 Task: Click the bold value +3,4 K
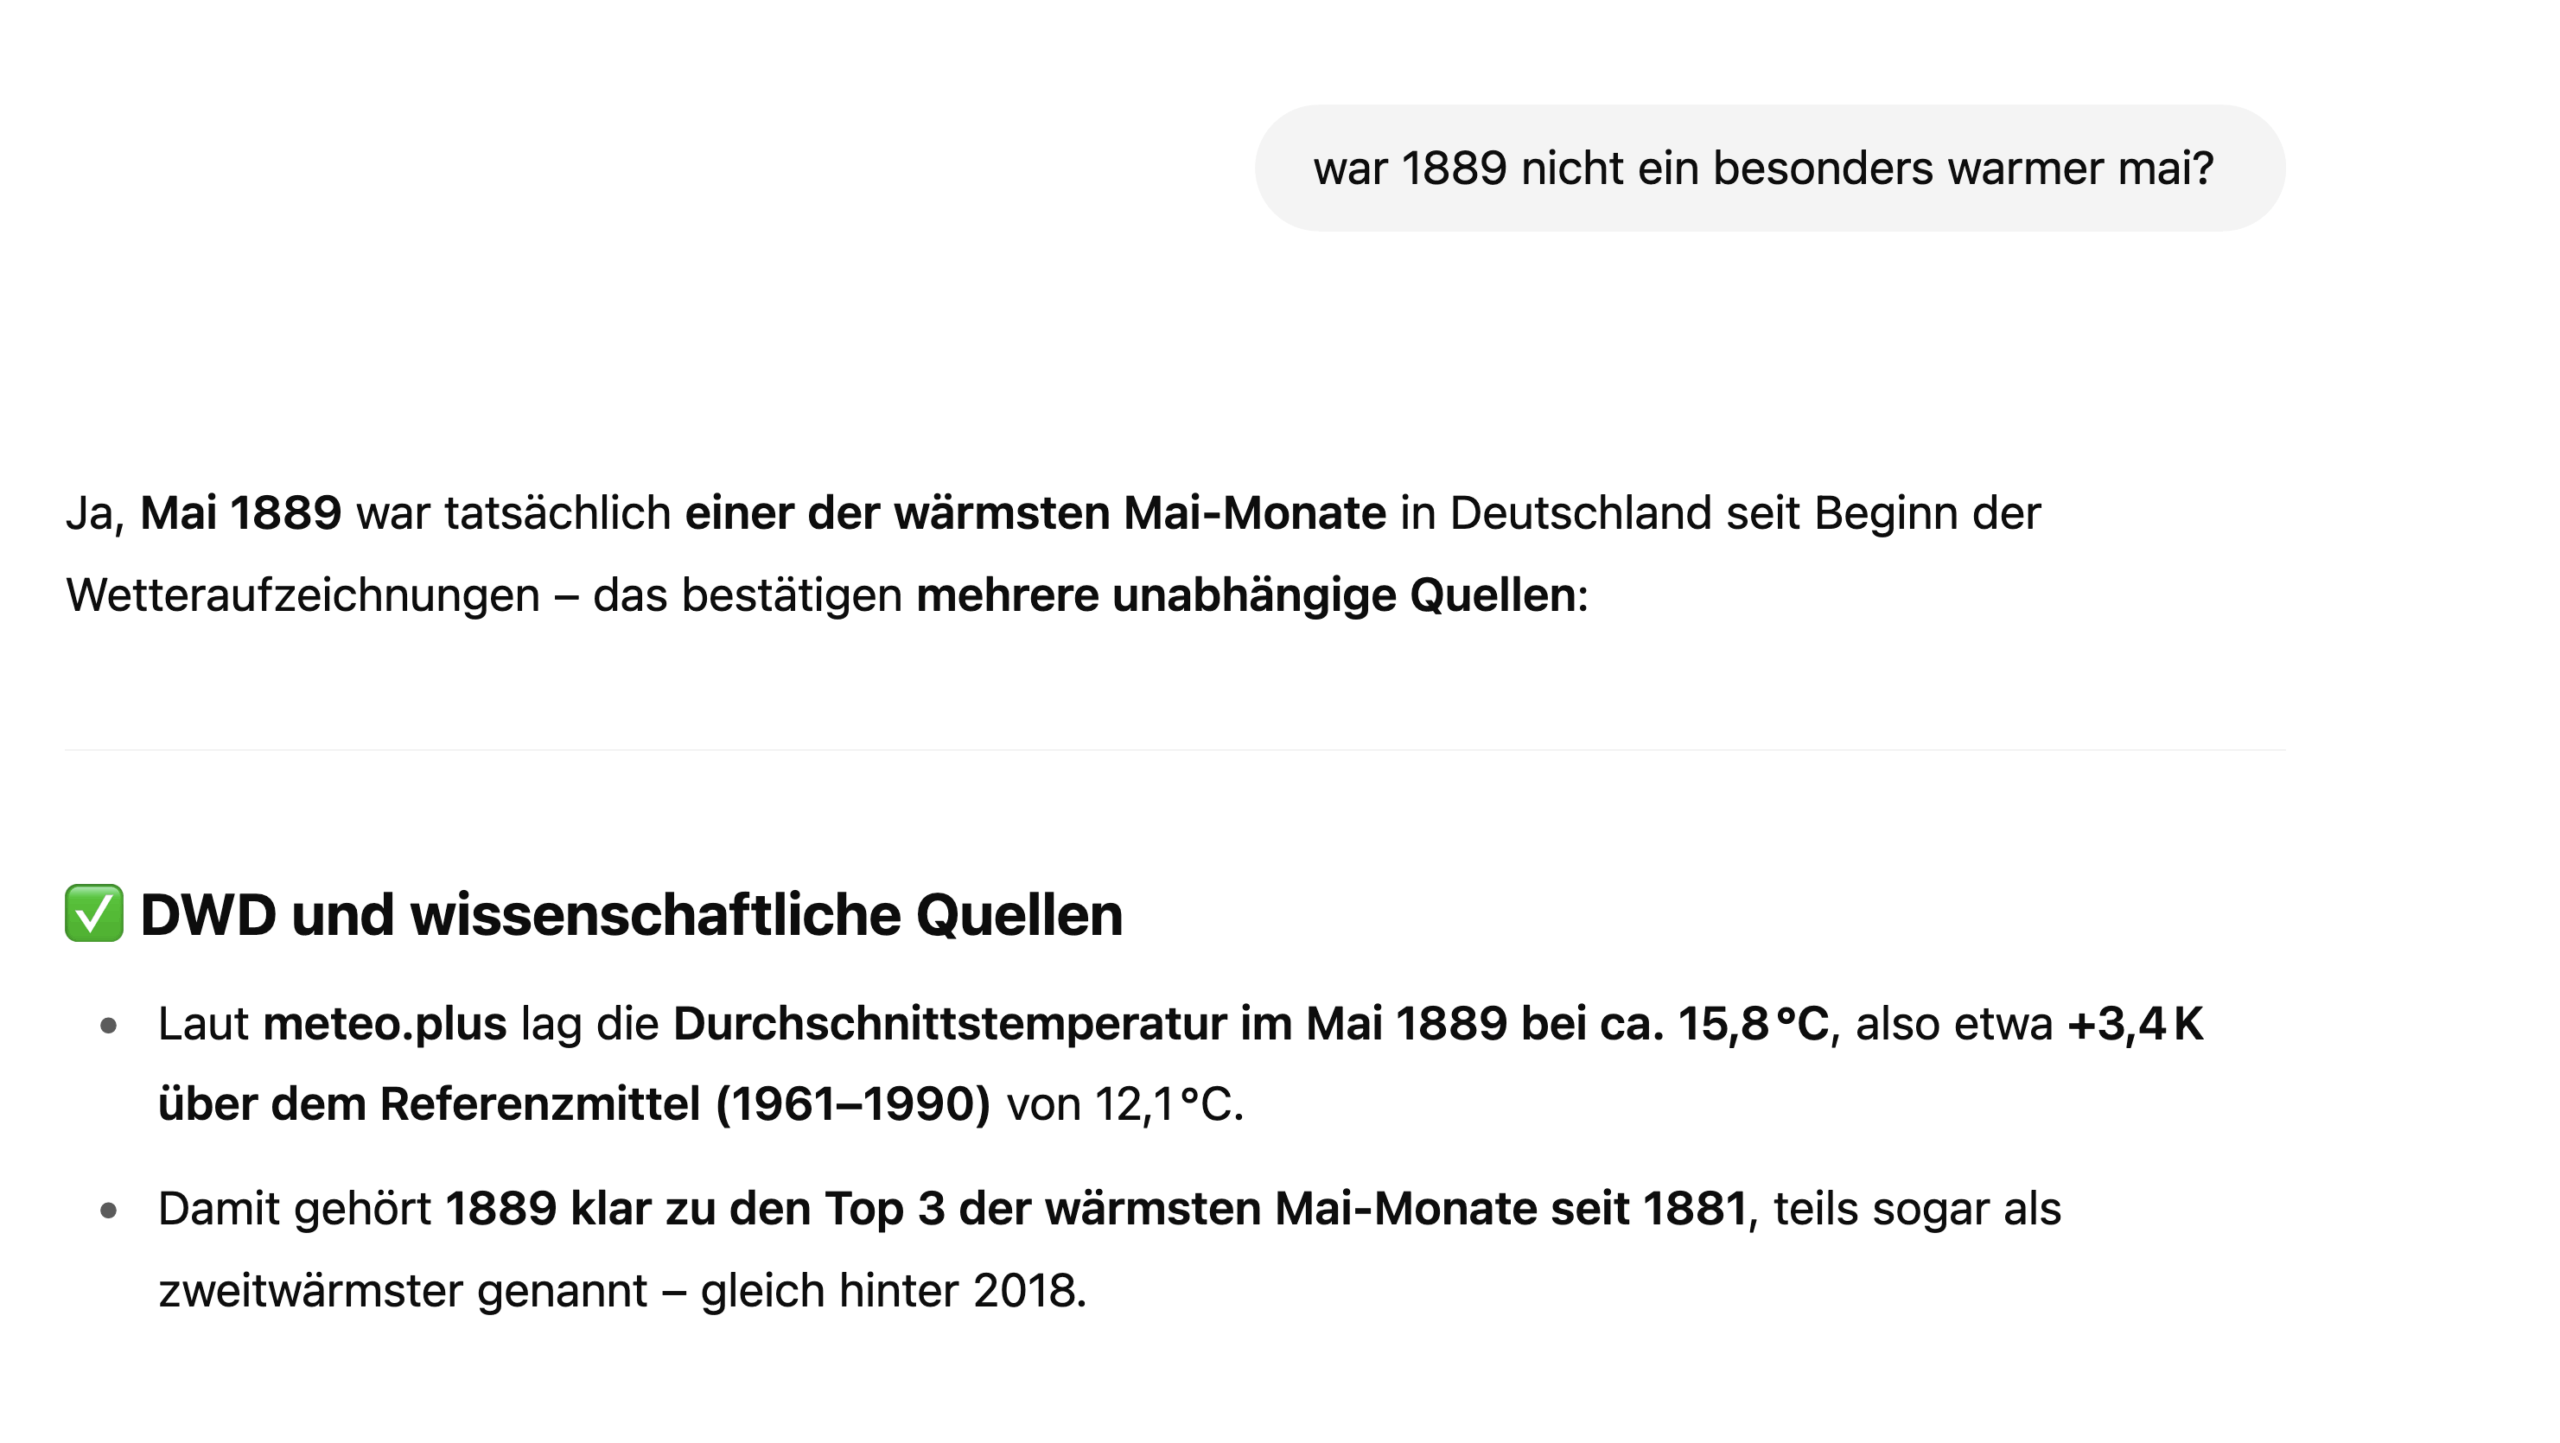click(x=2136, y=1024)
